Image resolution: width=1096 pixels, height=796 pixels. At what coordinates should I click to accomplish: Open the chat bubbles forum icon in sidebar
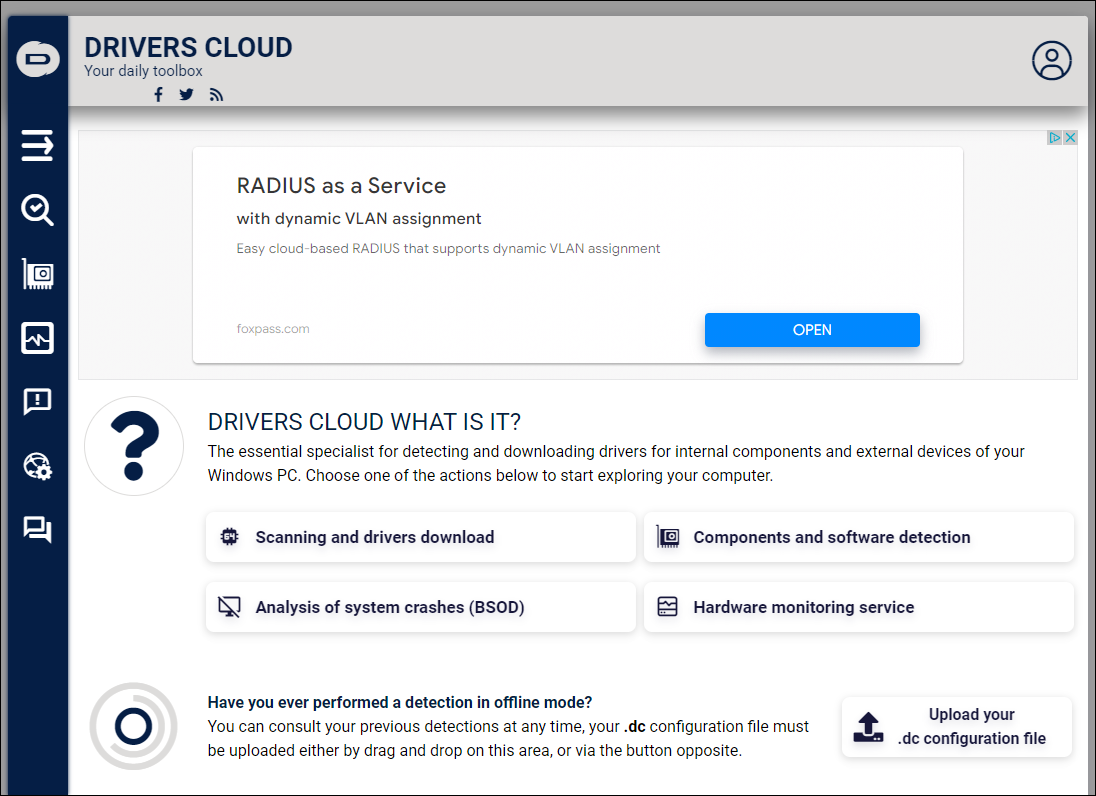click(x=37, y=529)
